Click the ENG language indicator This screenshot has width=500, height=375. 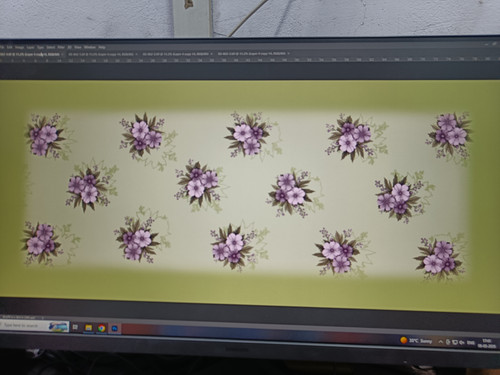(x=471, y=343)
